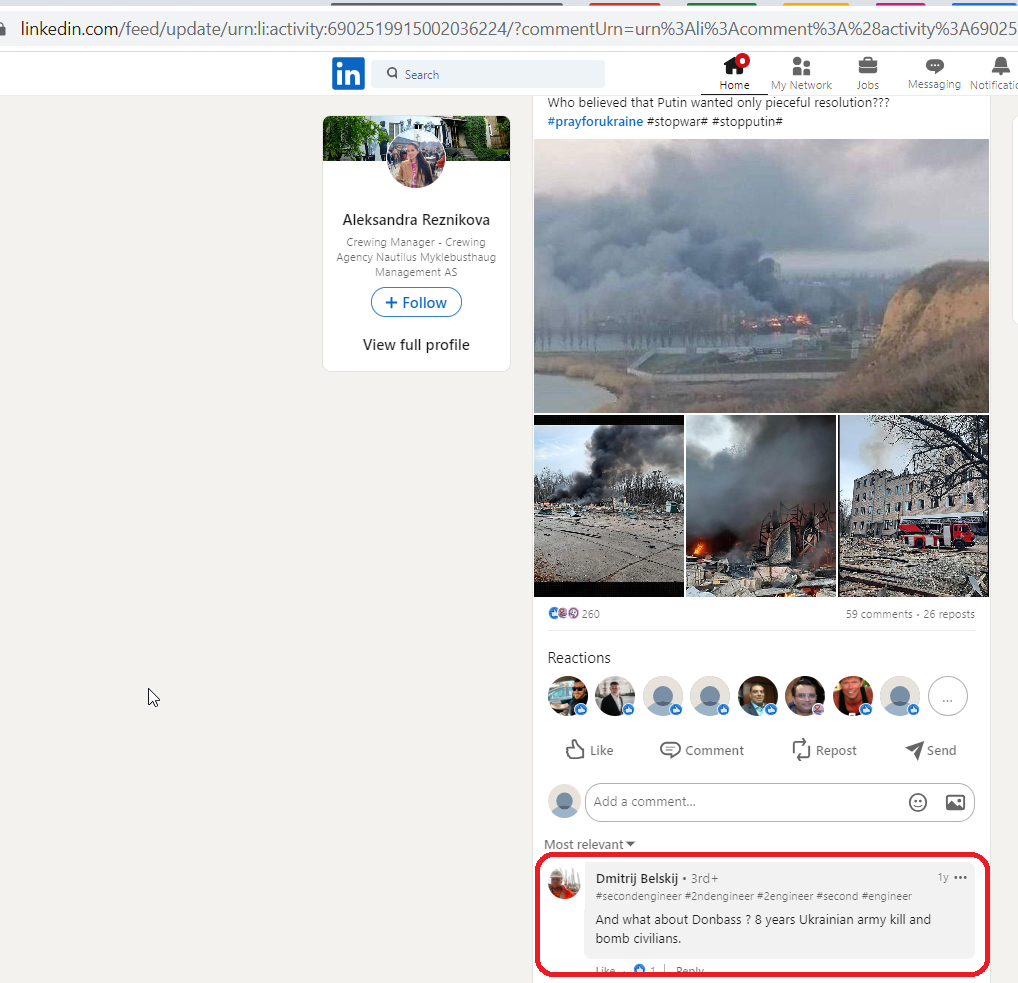1018x983 pixels.
Task: Open the 59 comments link
Action: click(x=878, y=614)
